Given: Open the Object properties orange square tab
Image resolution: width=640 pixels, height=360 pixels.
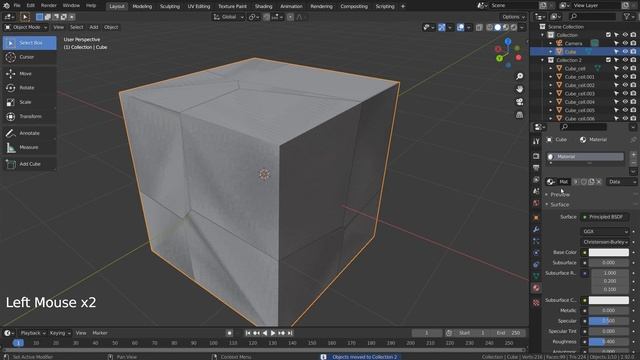Looking at the screenshot, I should (x=536, y=218).
